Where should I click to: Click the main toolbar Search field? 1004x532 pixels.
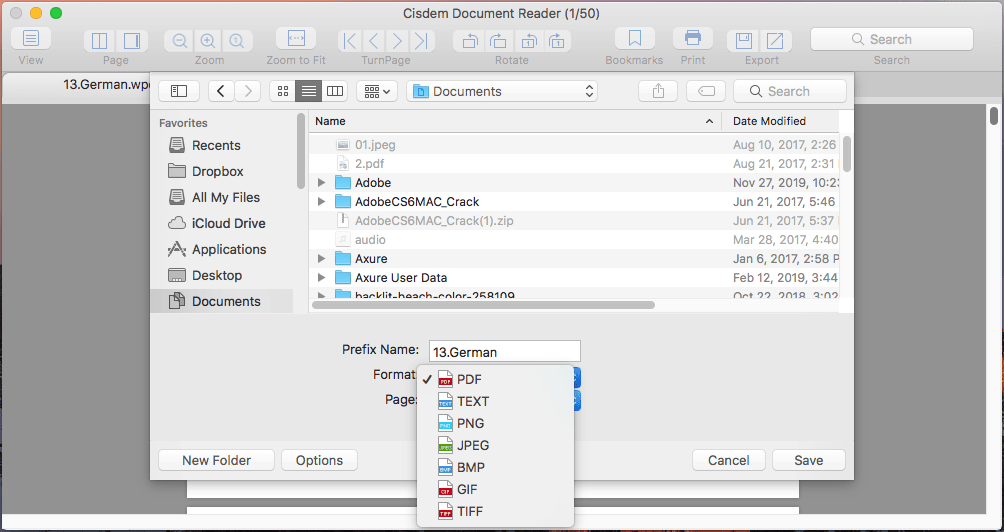(x=891, y=39)
